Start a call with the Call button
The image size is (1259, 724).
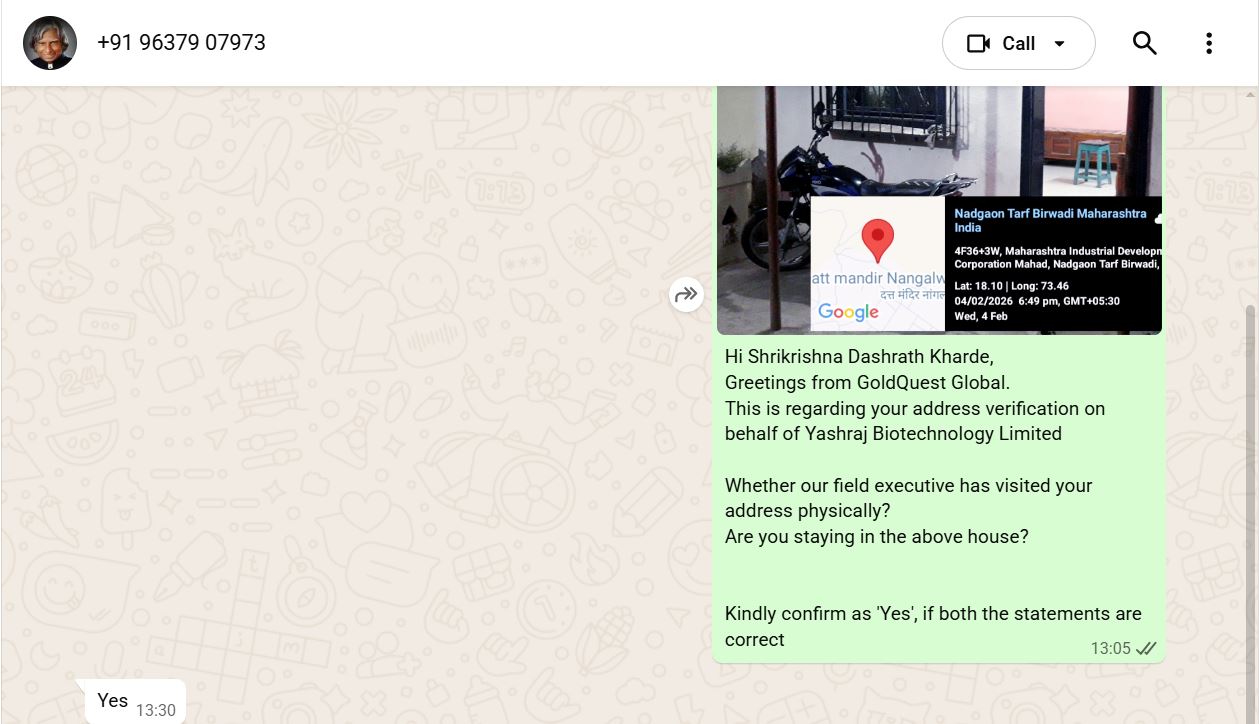tap(1018, 43)
